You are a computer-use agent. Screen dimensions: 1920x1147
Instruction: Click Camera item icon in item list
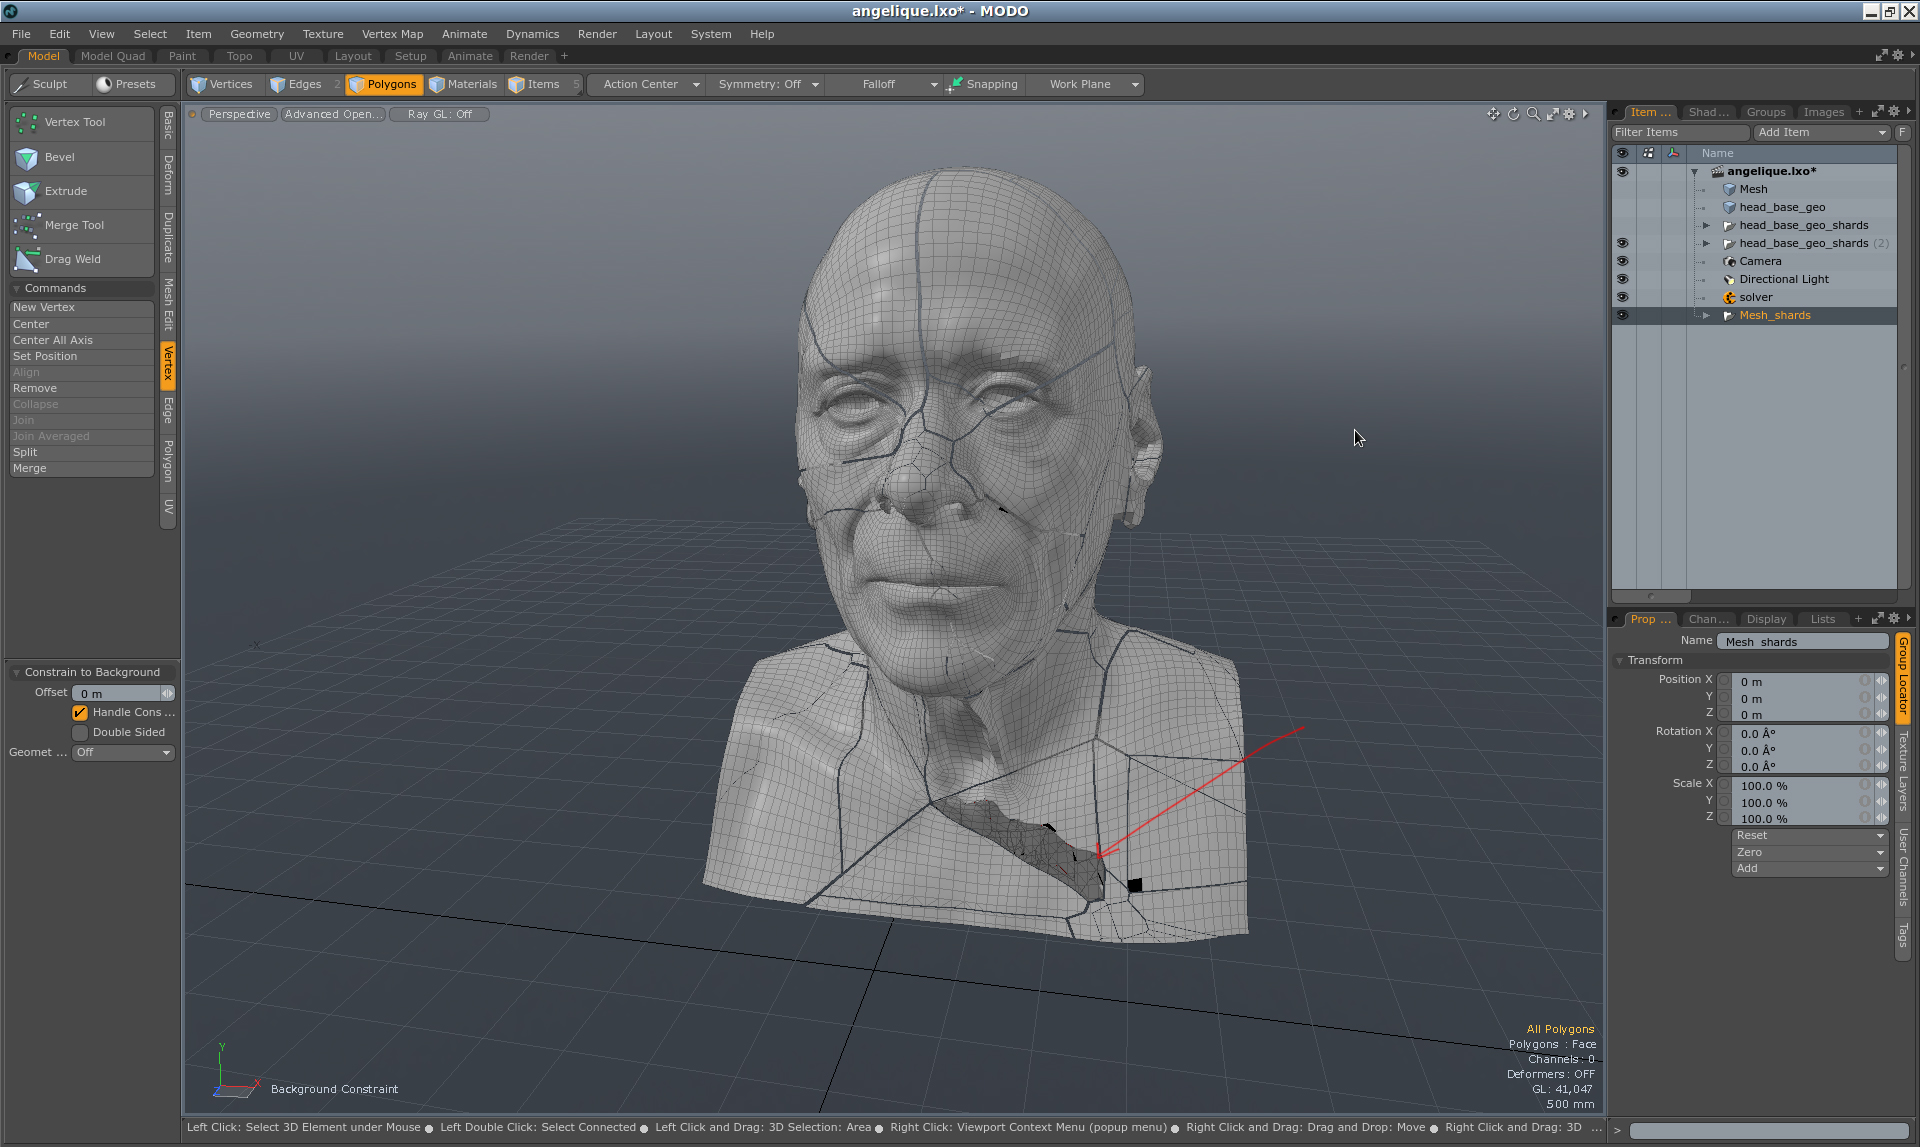tap(1729, 262)
